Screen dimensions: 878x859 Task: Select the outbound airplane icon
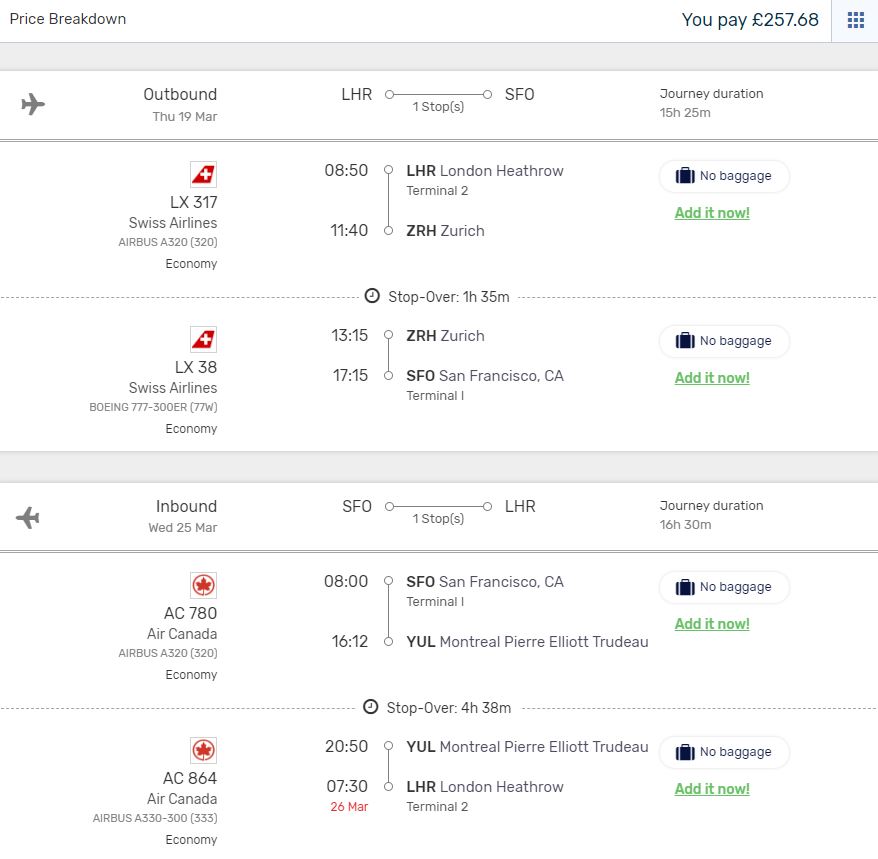coord(31,104)
